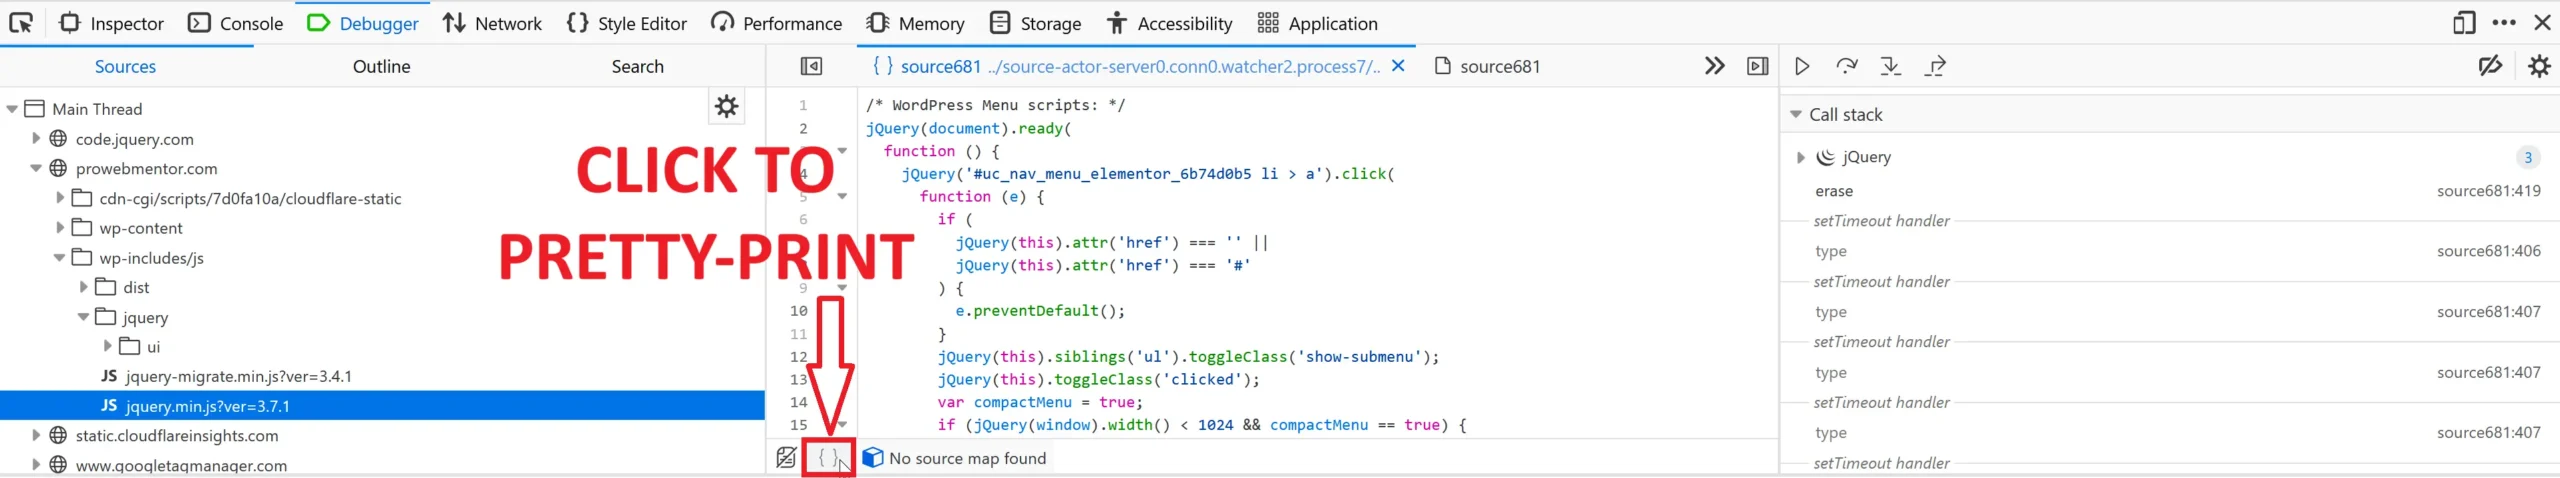Viewport: 2560px width, 478px height.
Task: Close the source681 editor tab
Action: click(x=1398, y=66)
